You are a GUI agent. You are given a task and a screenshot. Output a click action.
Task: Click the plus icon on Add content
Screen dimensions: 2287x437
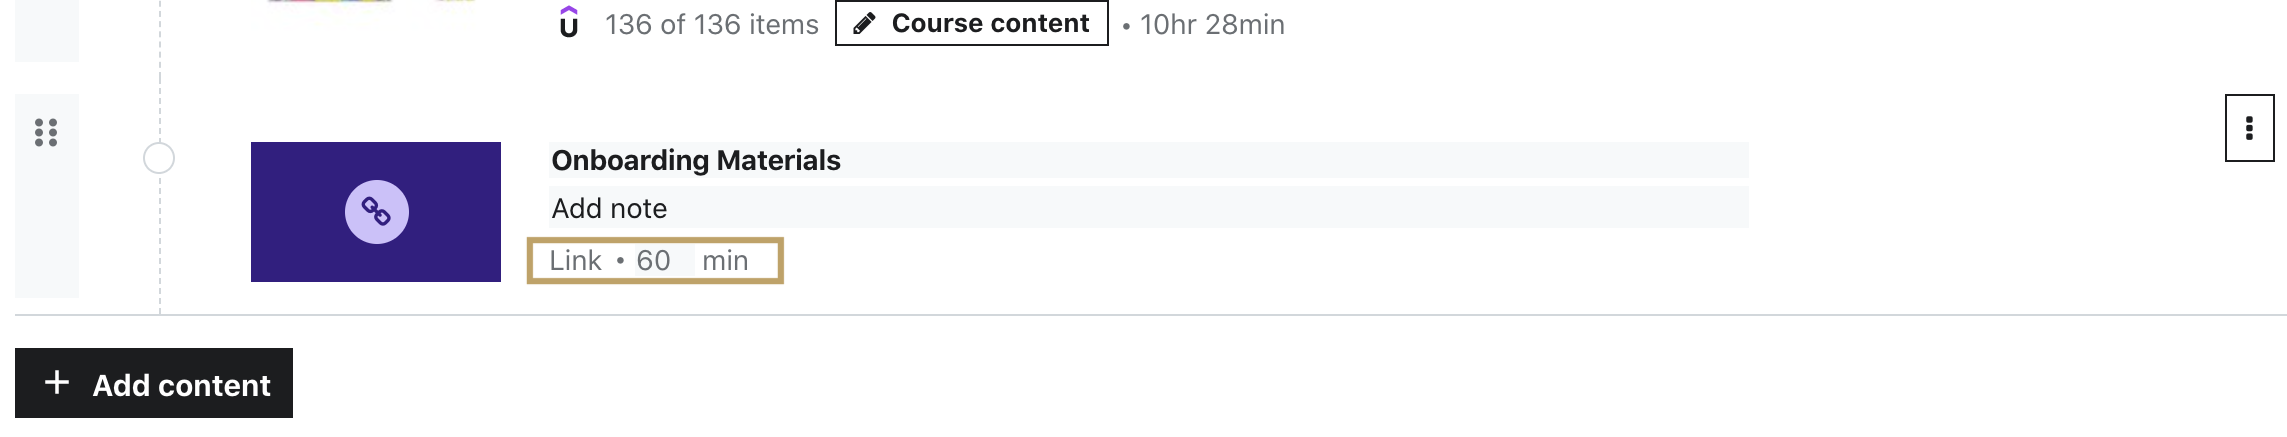[57, 383]
